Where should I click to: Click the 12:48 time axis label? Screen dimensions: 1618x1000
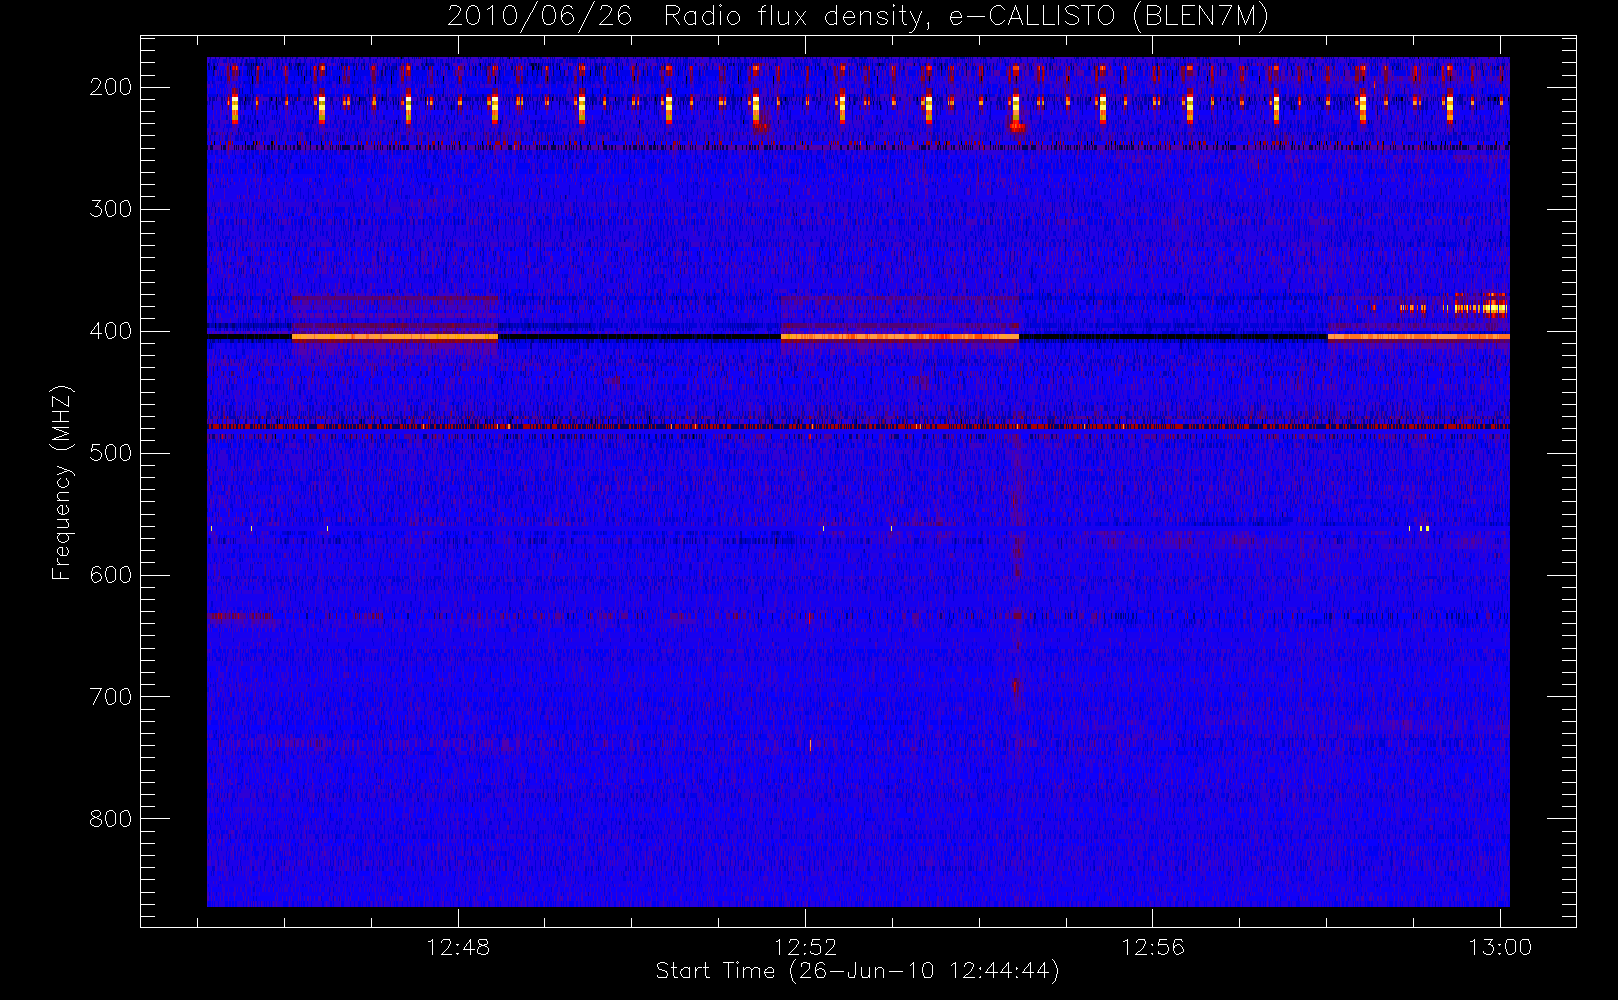click(458, 947)
